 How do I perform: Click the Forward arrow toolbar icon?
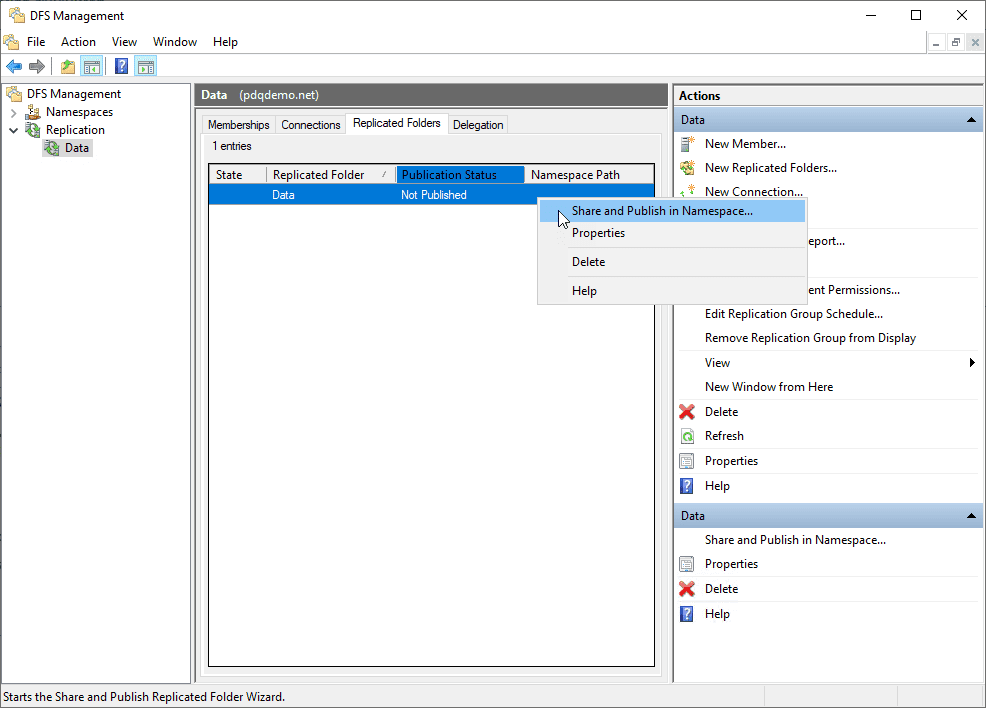click(x=37, y=66)
